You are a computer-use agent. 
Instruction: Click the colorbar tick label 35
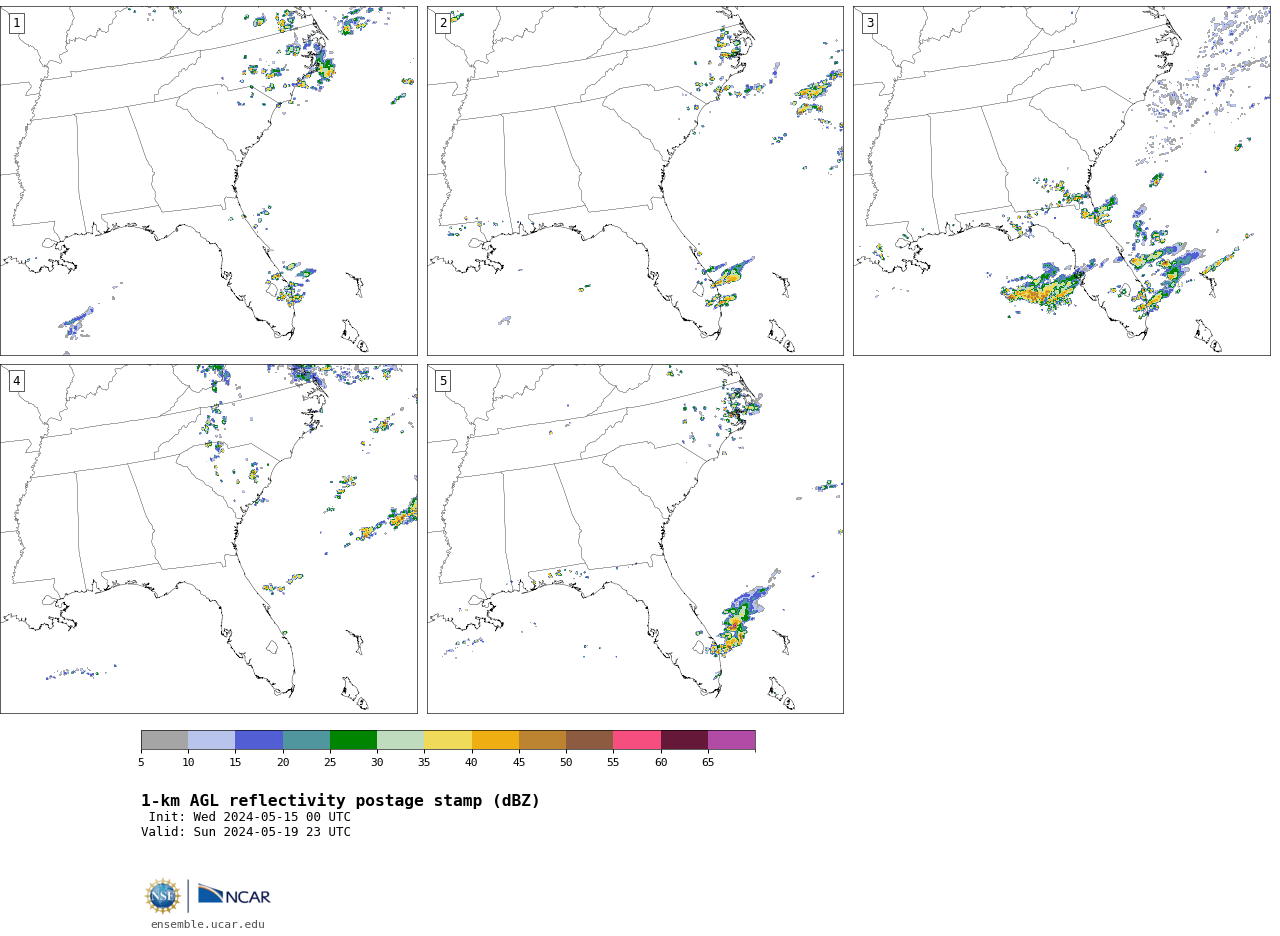pos(424,763)
